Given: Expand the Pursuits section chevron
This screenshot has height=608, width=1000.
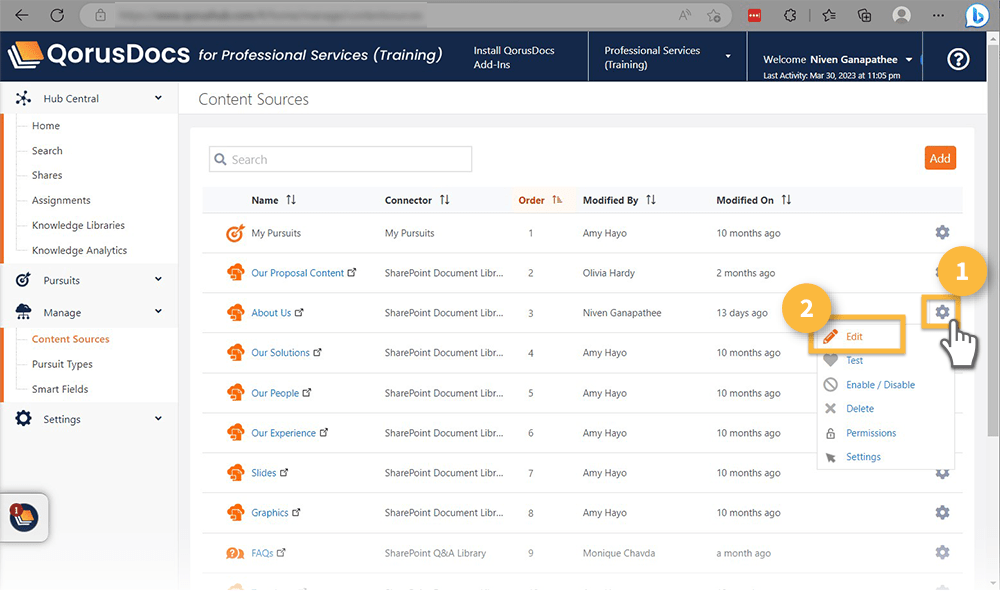Looking at the screenshot, I should [x=158, y=279].
